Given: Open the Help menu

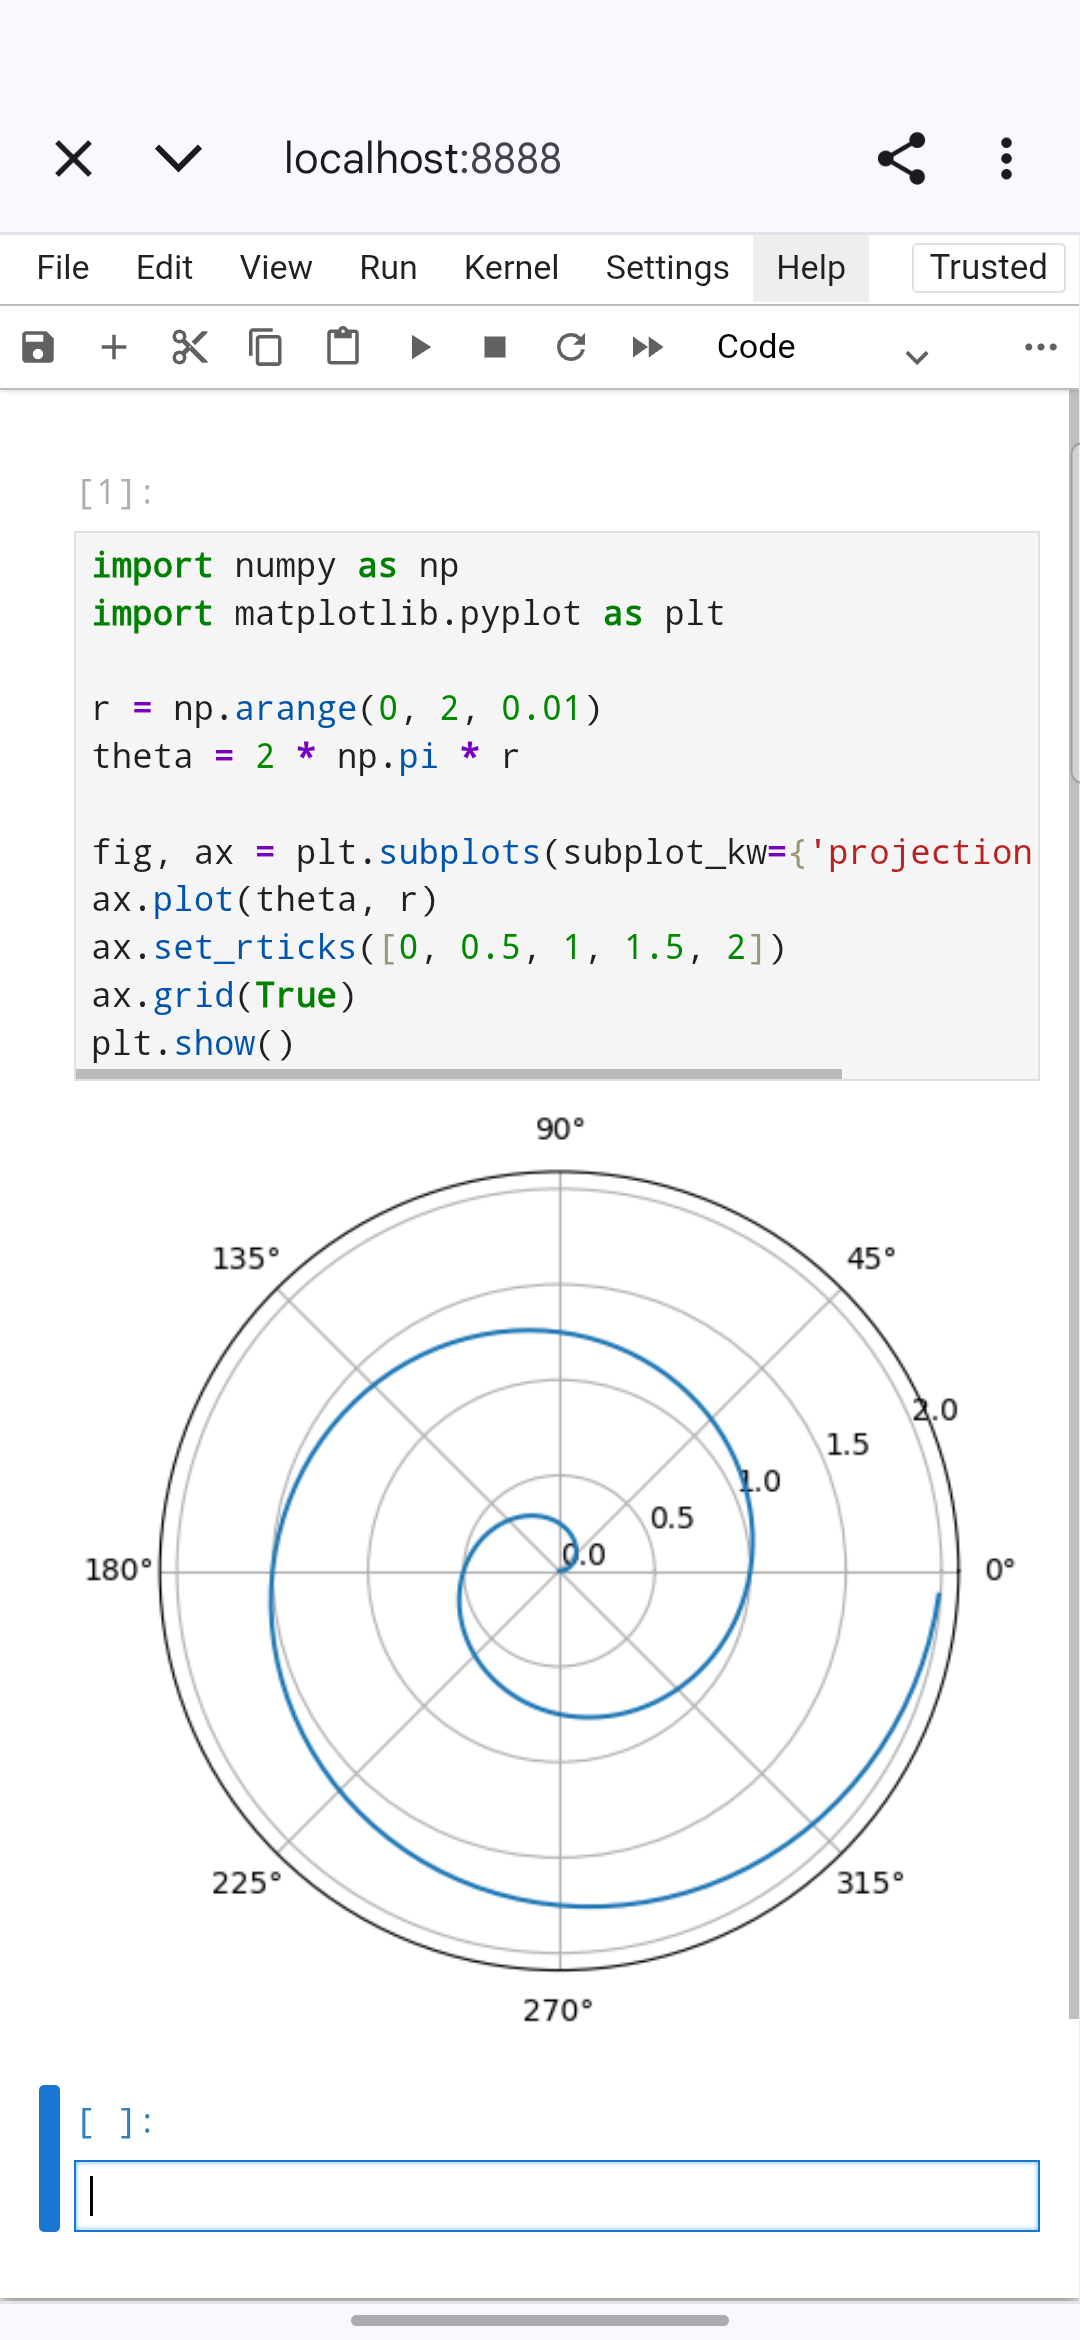Looking at the screenshot, I should (x=811, y=268).
